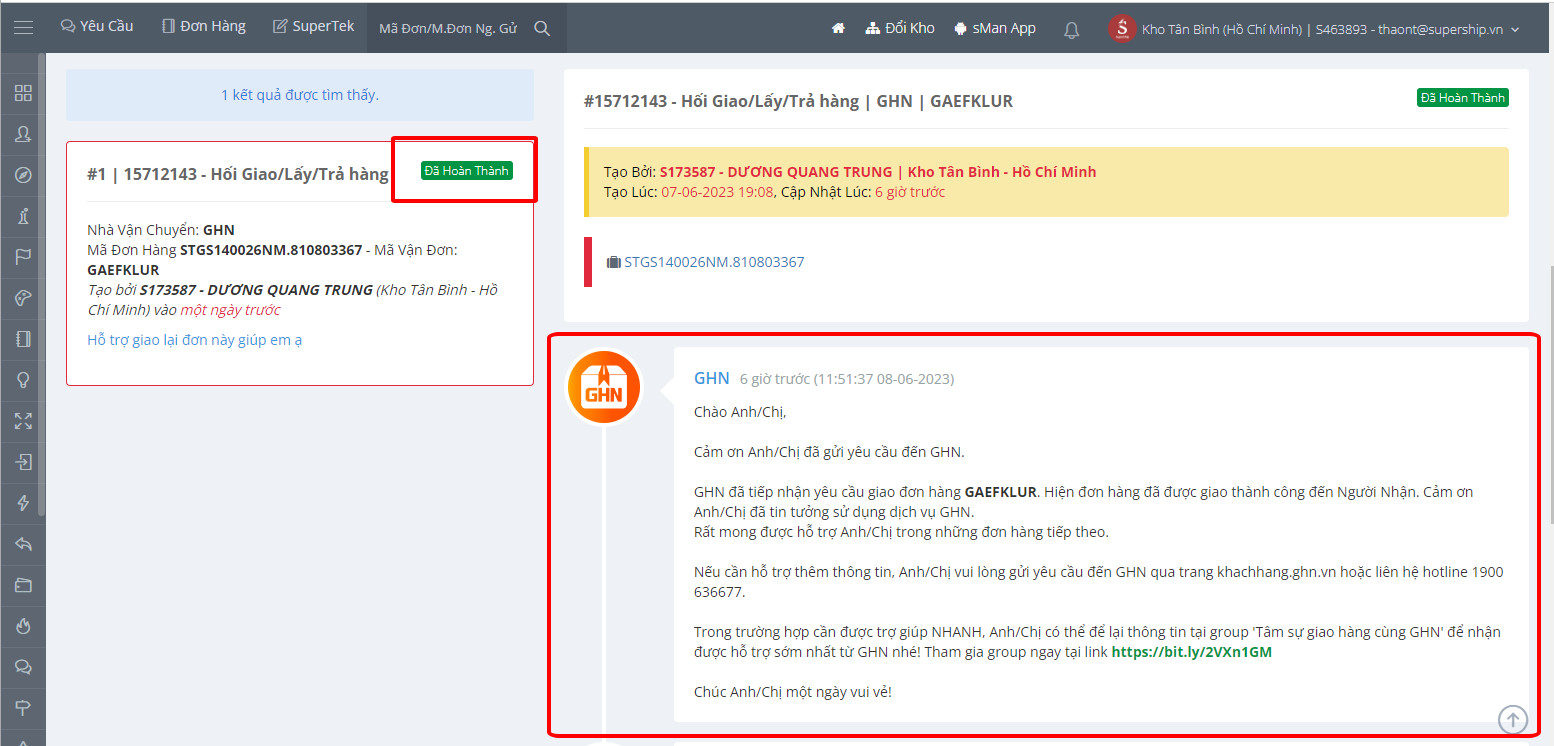Click the sign-in arrow sidebar icon
The image size is (1554, 746).
[x=23, y=462]
